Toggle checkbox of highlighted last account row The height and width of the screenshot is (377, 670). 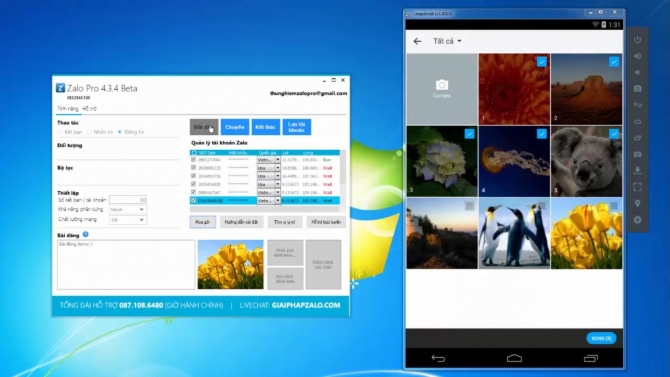tap(194, 200)
